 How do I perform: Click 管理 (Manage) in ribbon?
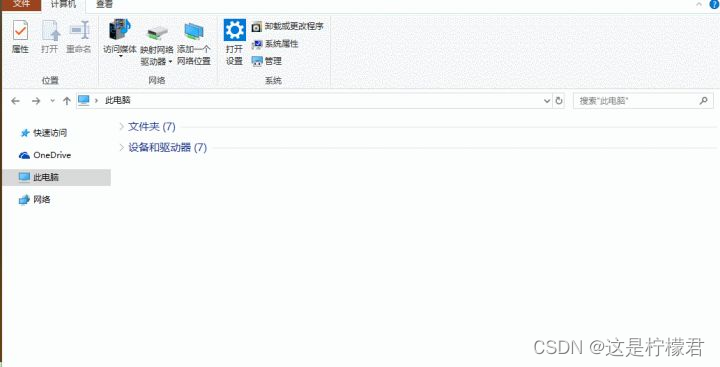click(267, 61)
